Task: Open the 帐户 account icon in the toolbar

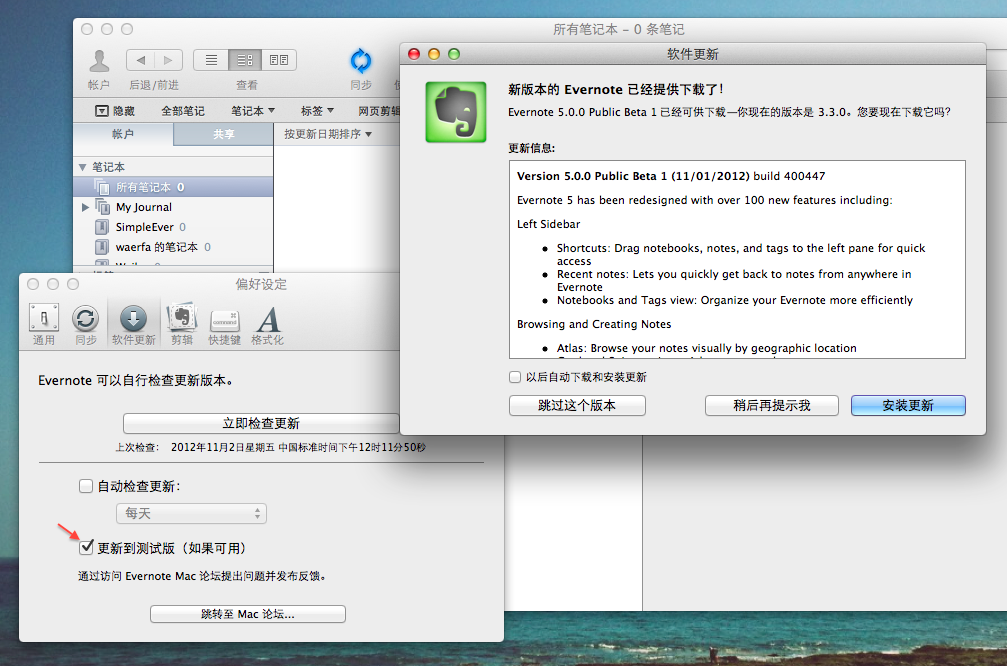Action: point(99,61)
